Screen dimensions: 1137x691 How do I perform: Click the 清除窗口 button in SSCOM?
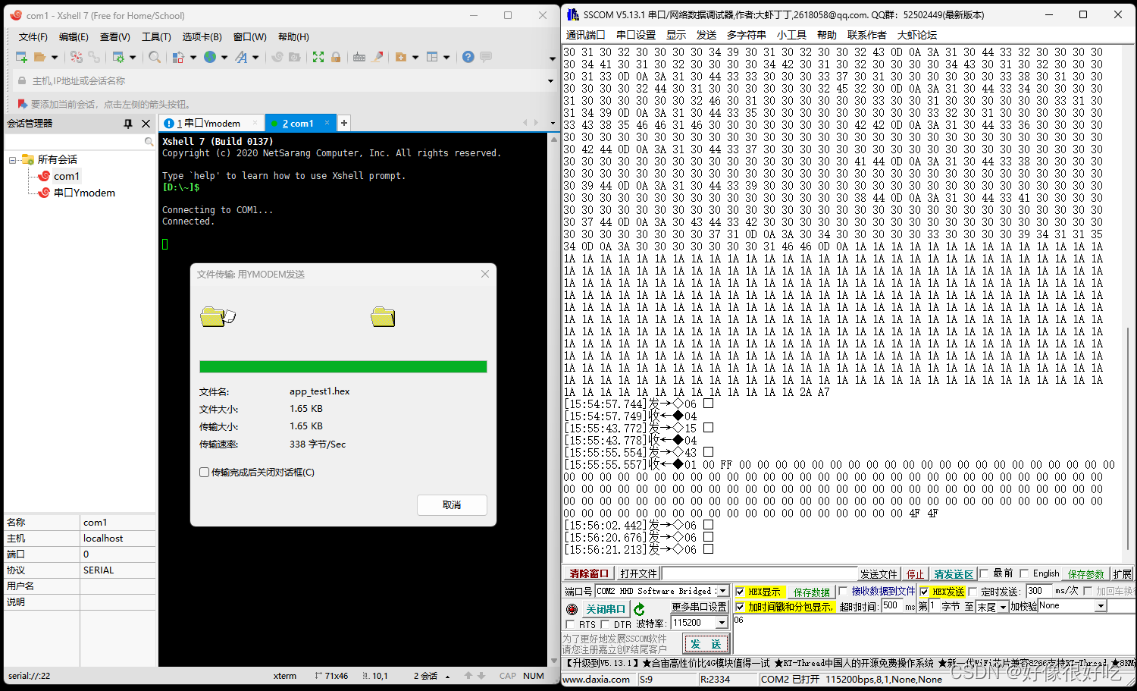(589, 574)
